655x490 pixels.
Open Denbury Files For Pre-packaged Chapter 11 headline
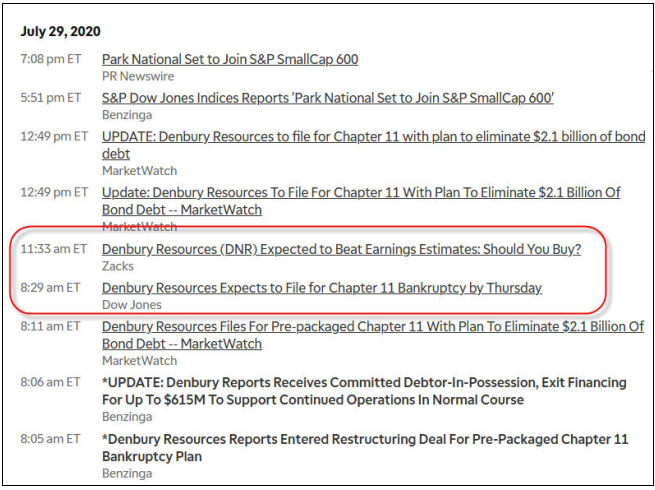373,335
